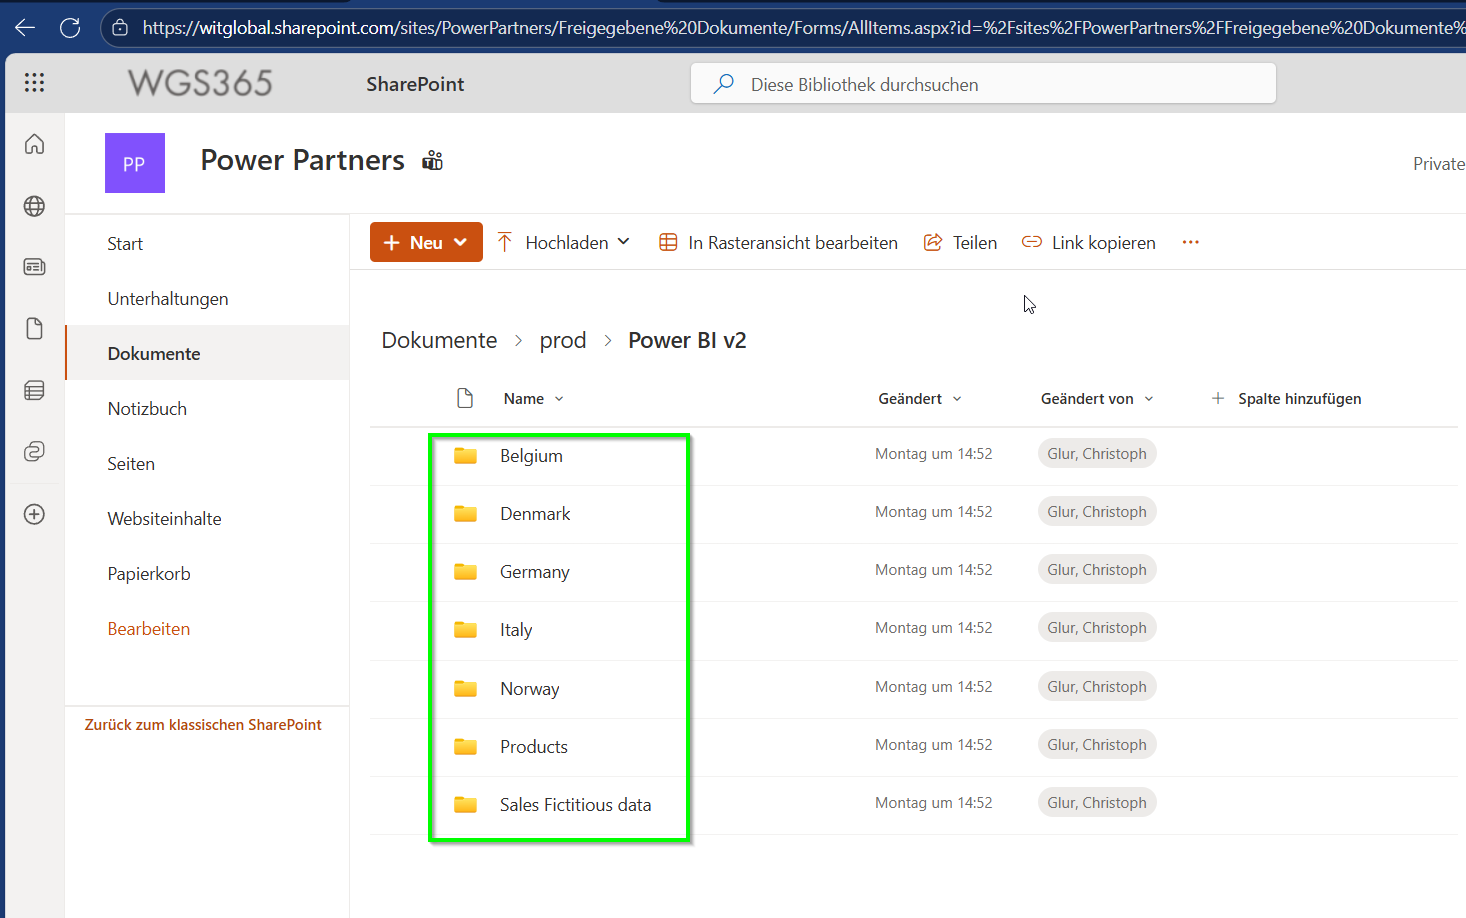Click the Power Partners PP site logo
Image resolution: width=1466 pixels, height=918 pixels.
(x=135, y=163)
